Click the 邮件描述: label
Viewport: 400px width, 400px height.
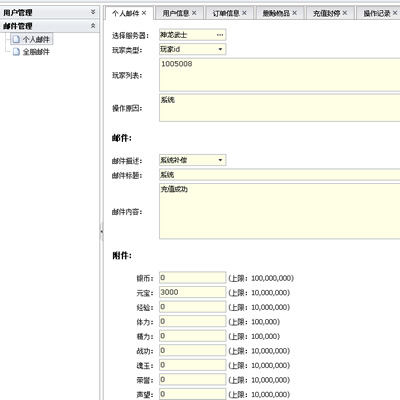127,161
